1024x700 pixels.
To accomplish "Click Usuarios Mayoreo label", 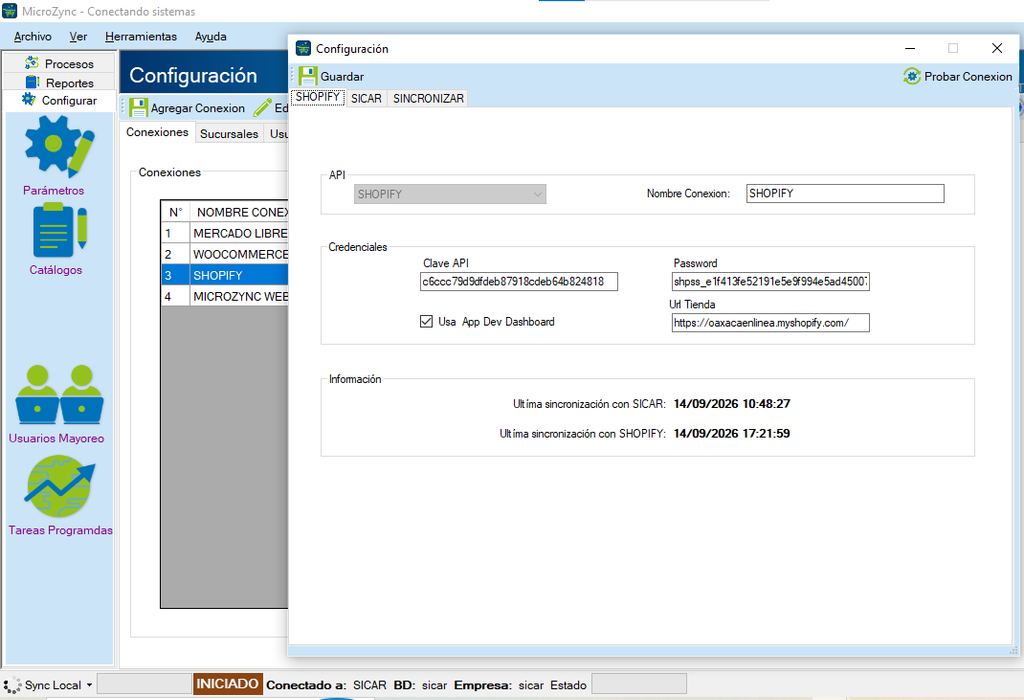I will tap(56, 438).
